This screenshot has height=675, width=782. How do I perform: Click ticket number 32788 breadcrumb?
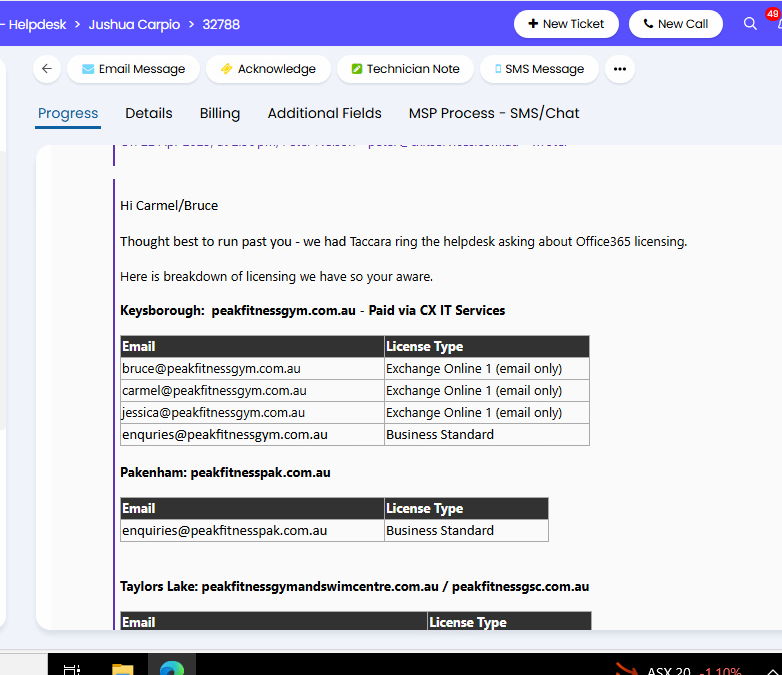click(x=221, y=24)
